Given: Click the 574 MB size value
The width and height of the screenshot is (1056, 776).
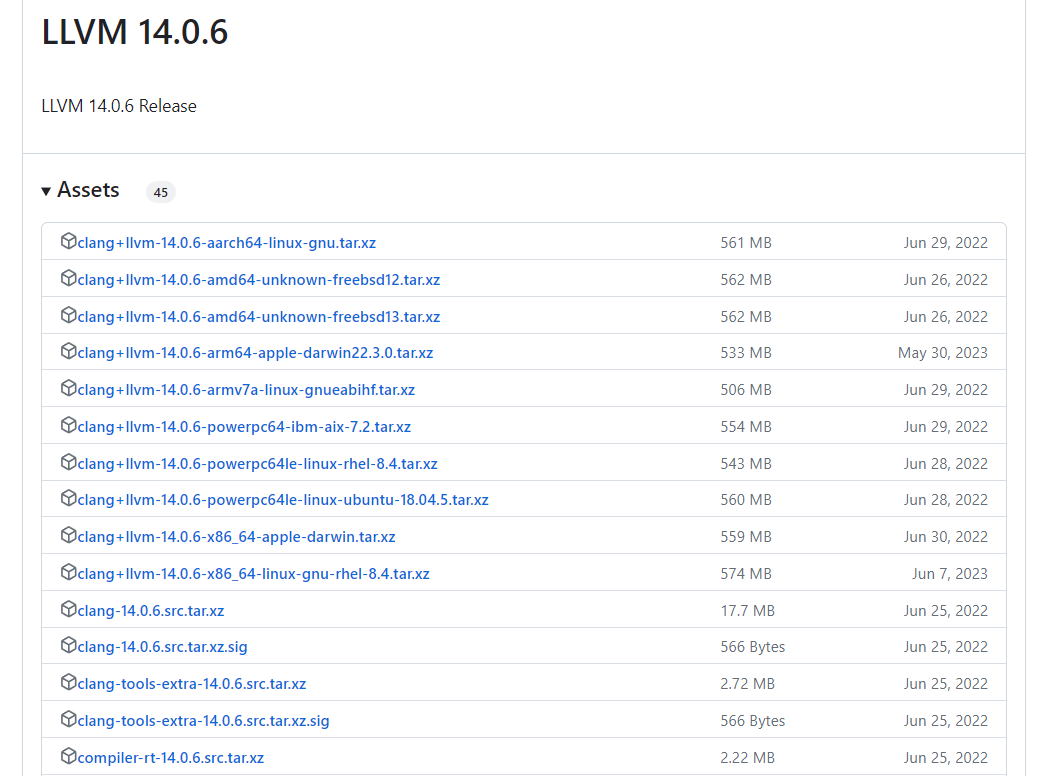Looking at the screenshot, I should [x=746, y=574].
